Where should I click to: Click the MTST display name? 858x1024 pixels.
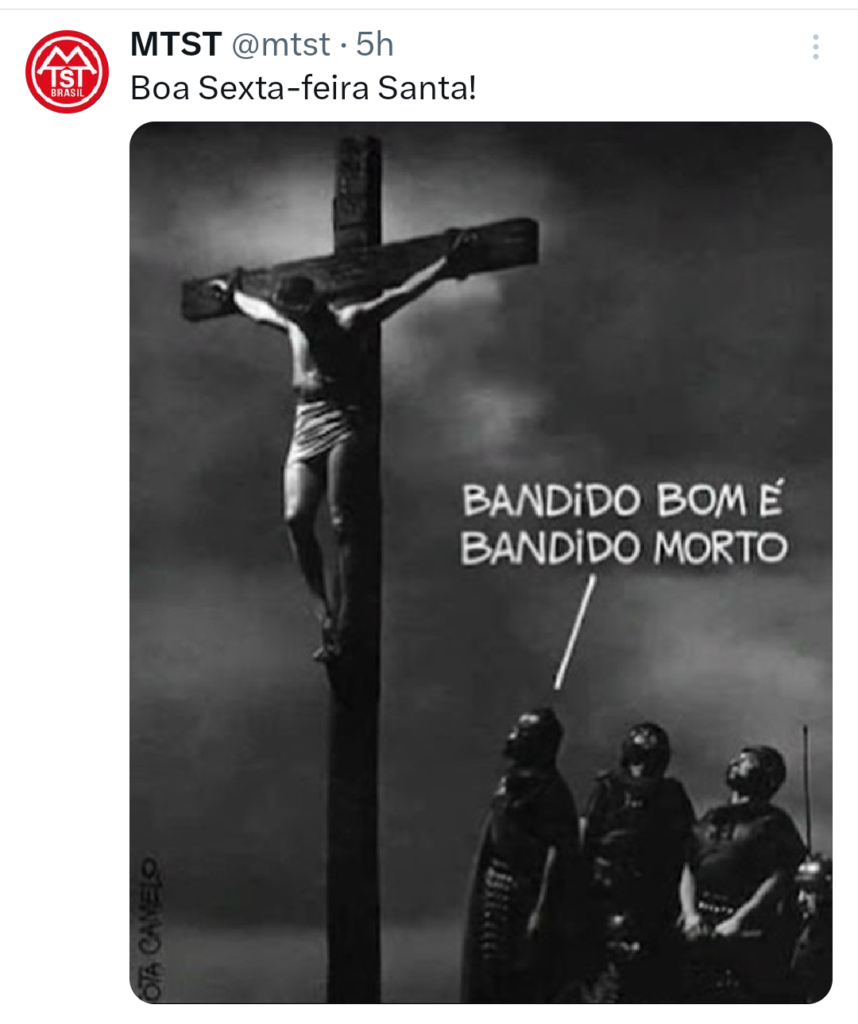(x=176, y=44)
